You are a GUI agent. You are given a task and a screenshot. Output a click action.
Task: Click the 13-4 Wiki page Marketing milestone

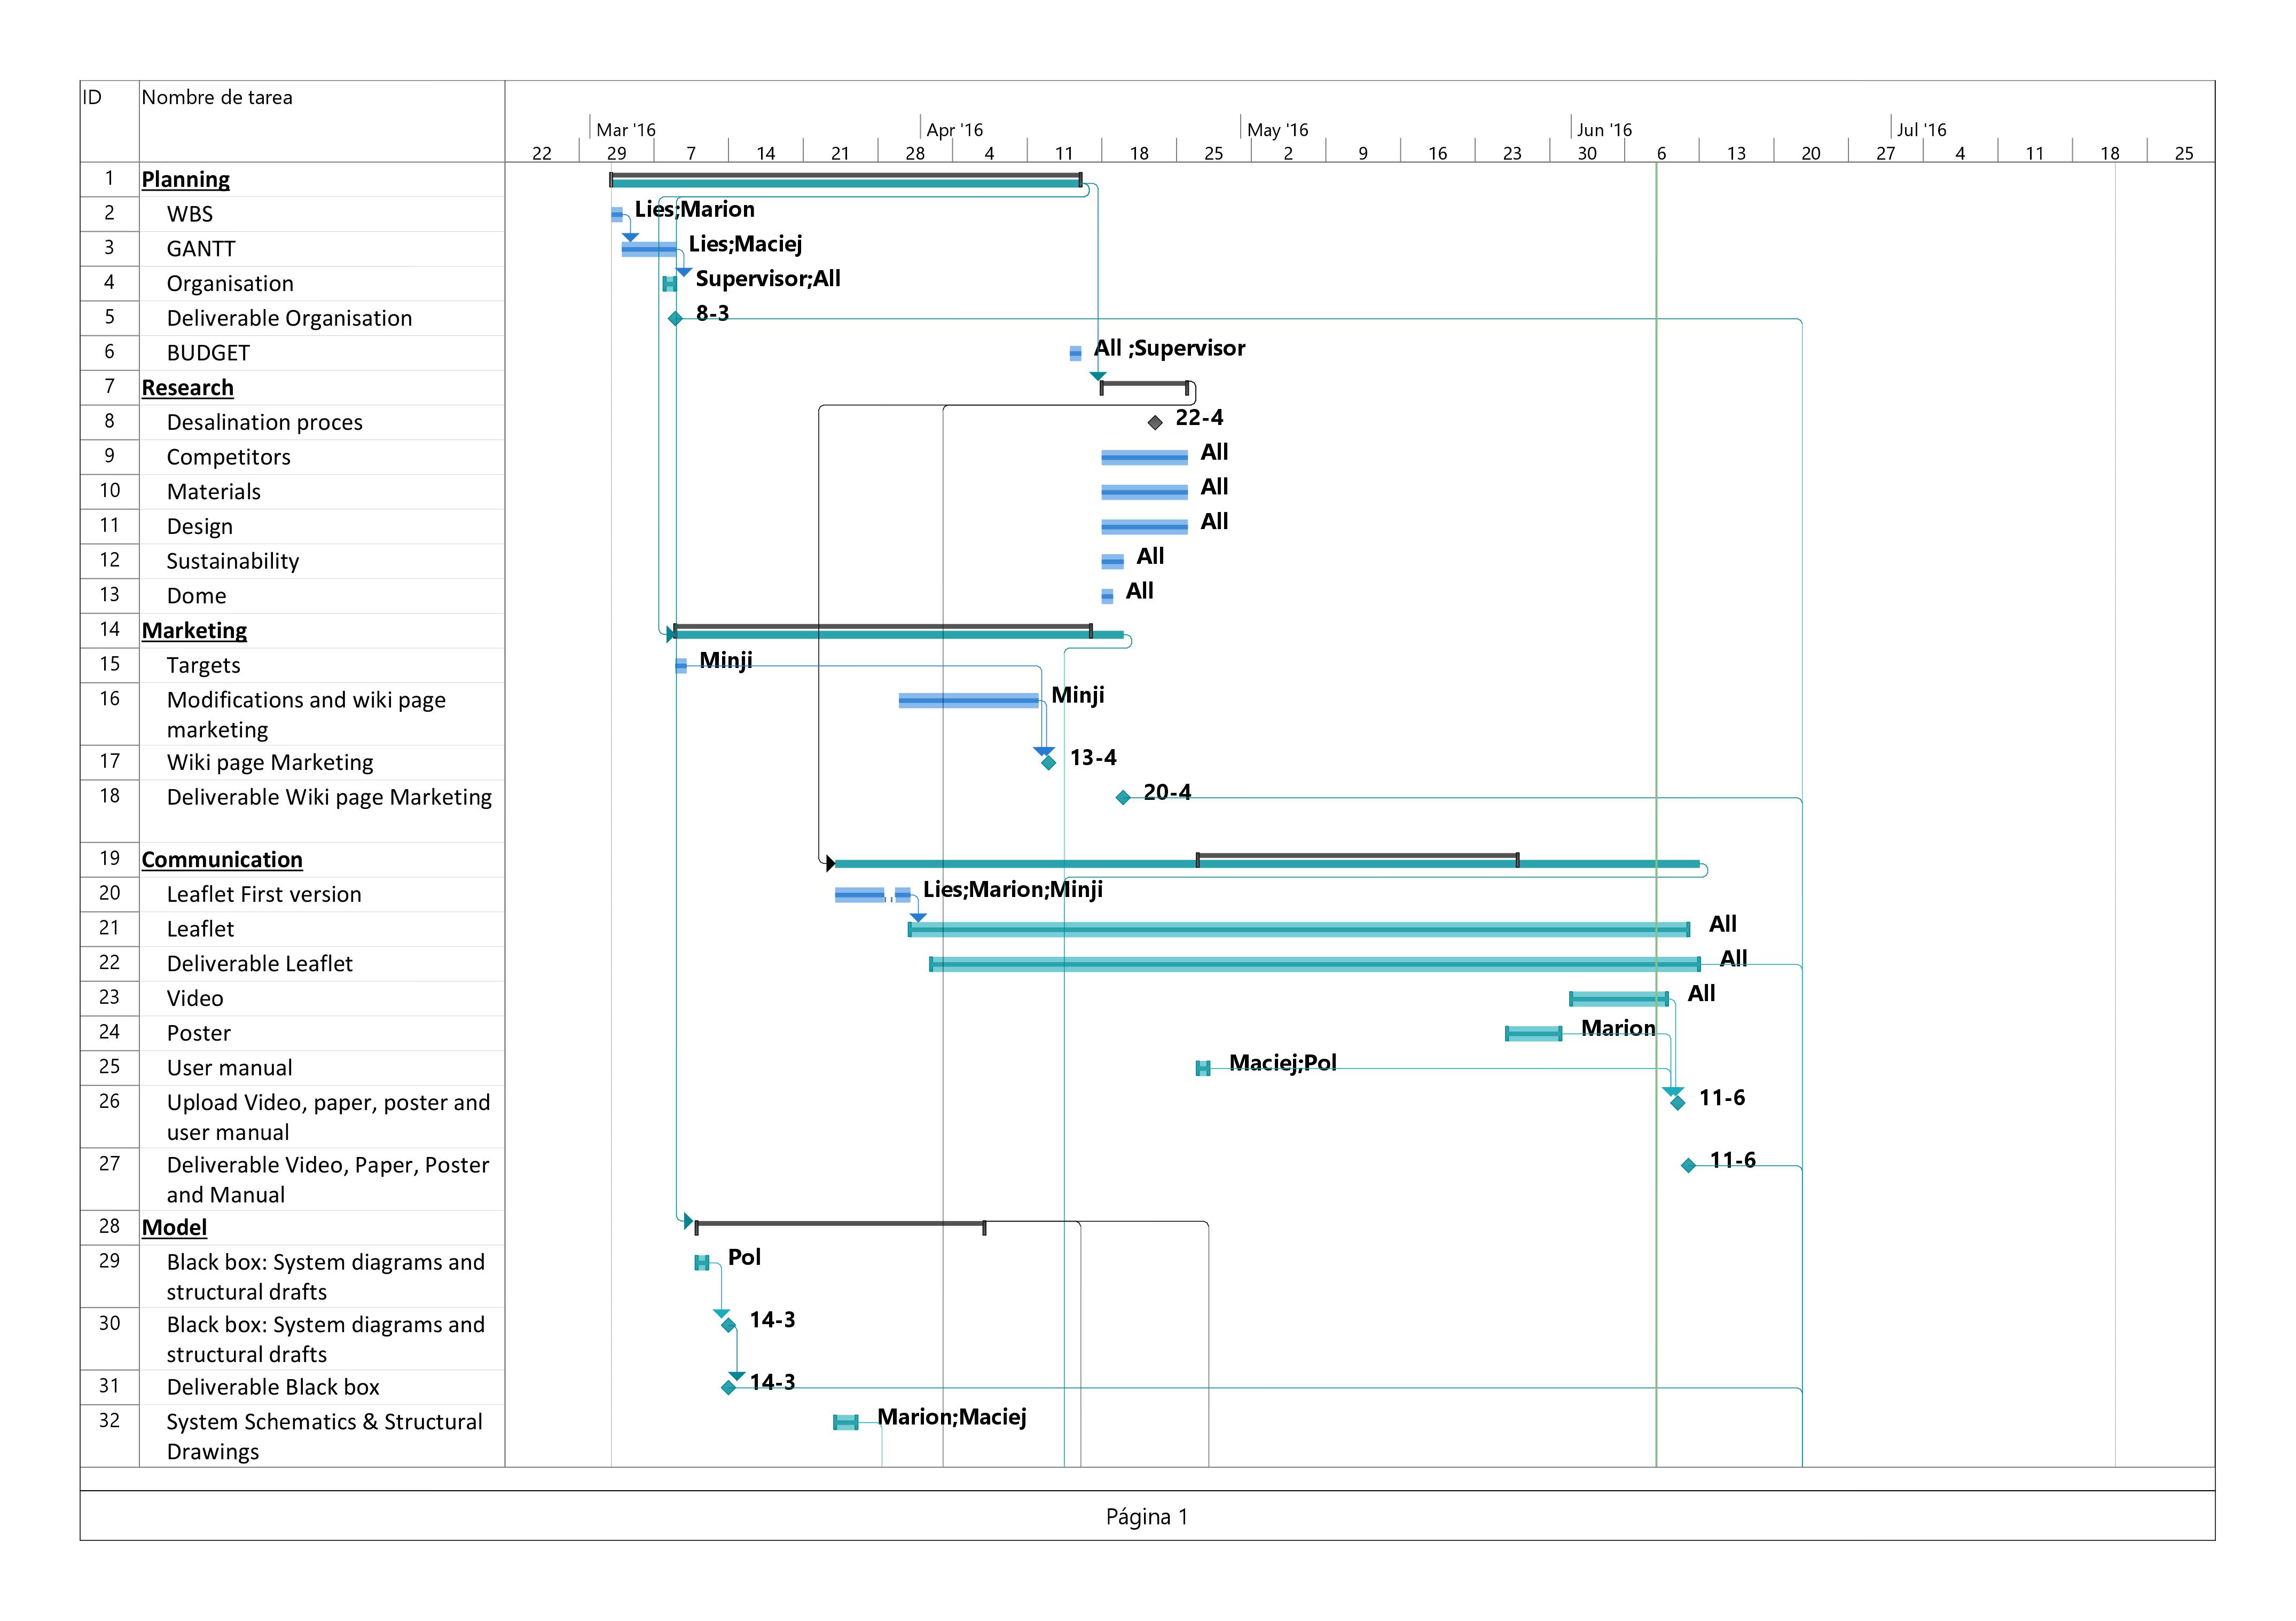click(1048, 763)
